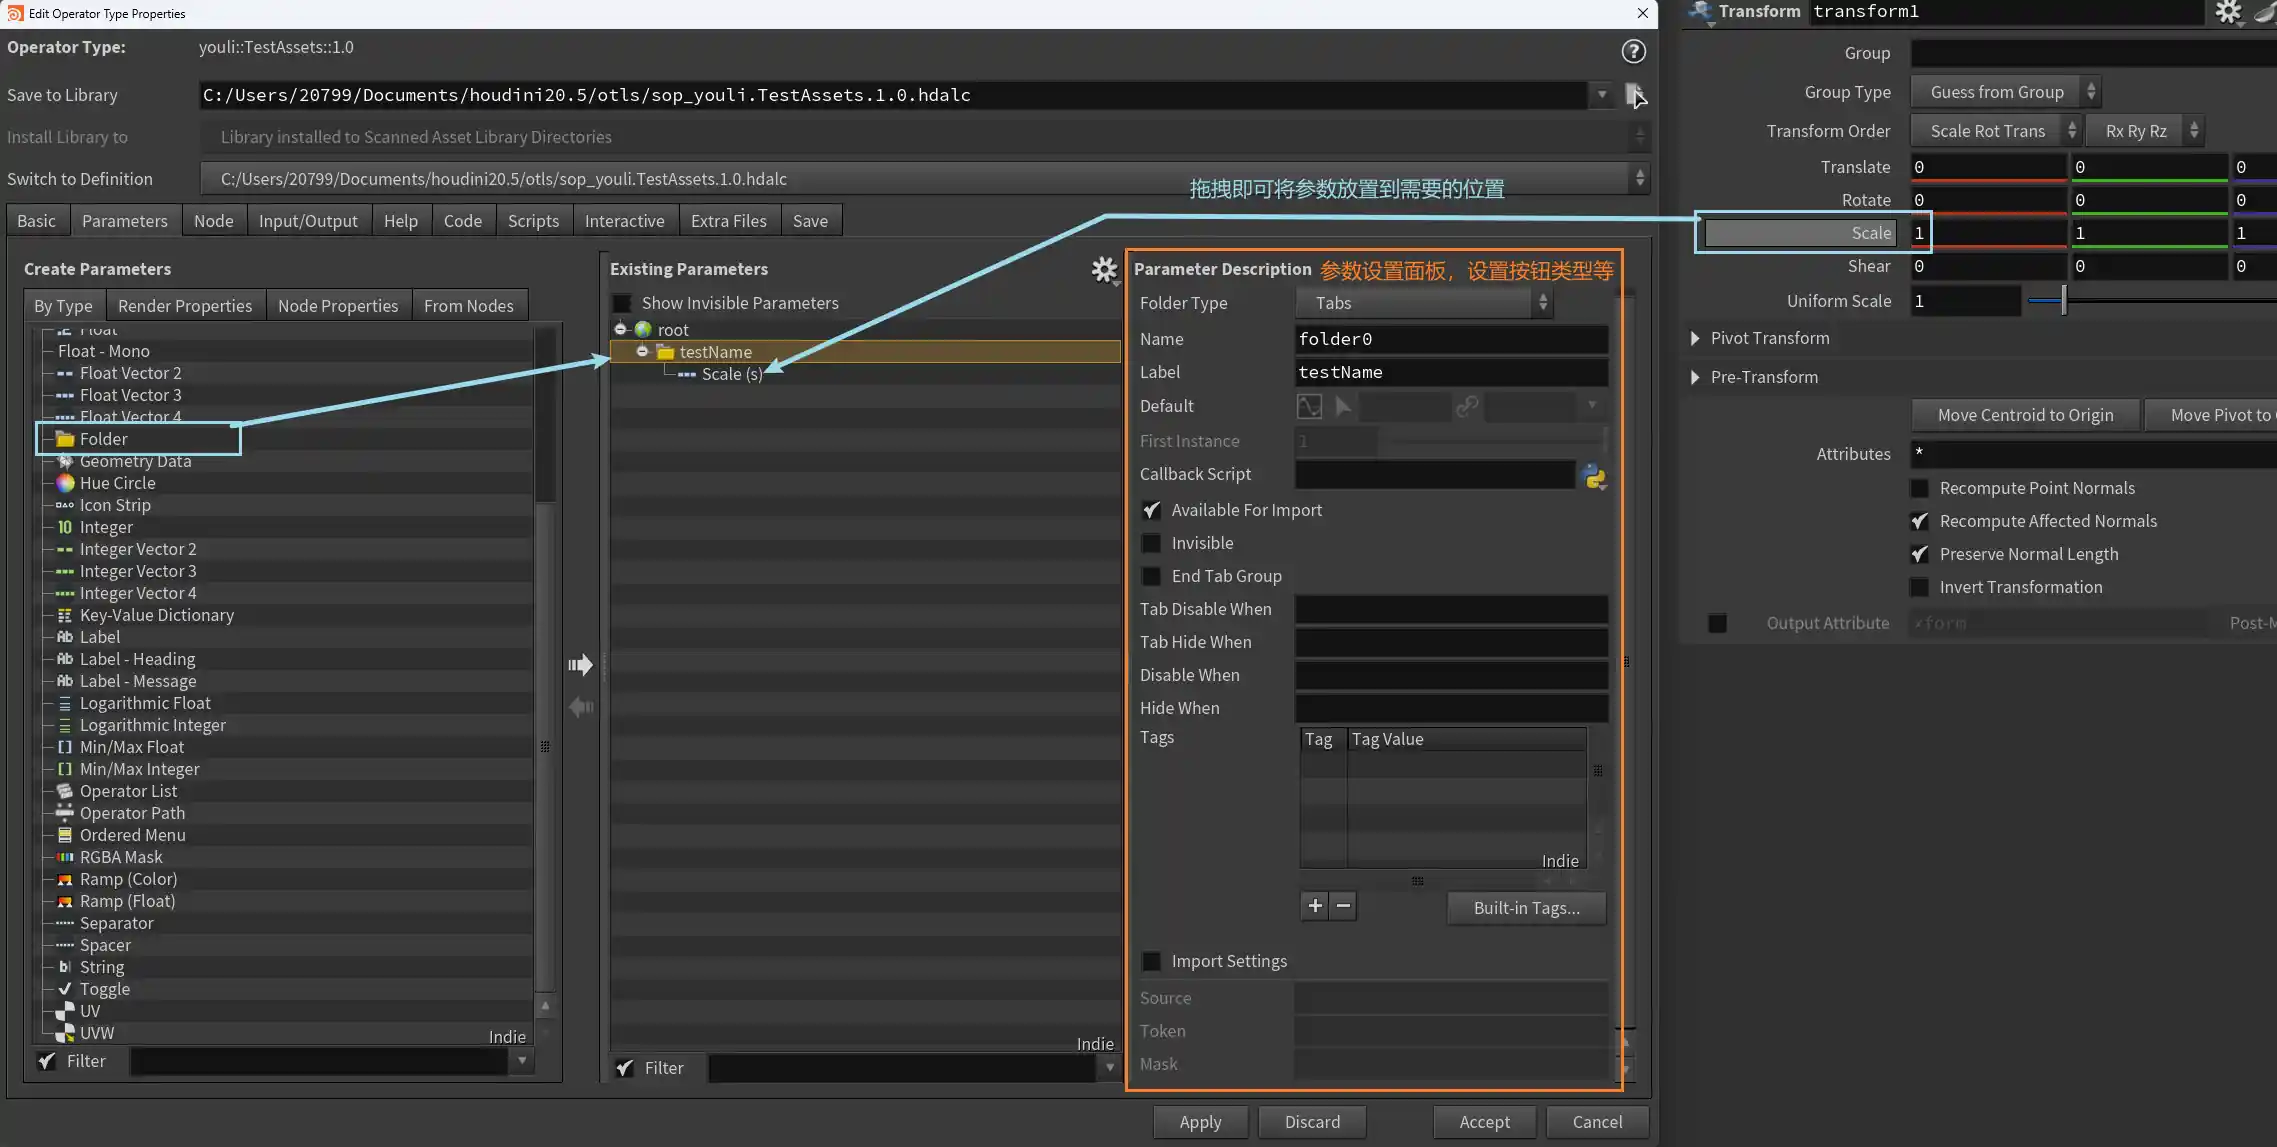Click the Built-in Tags button

pos(1526,908)
